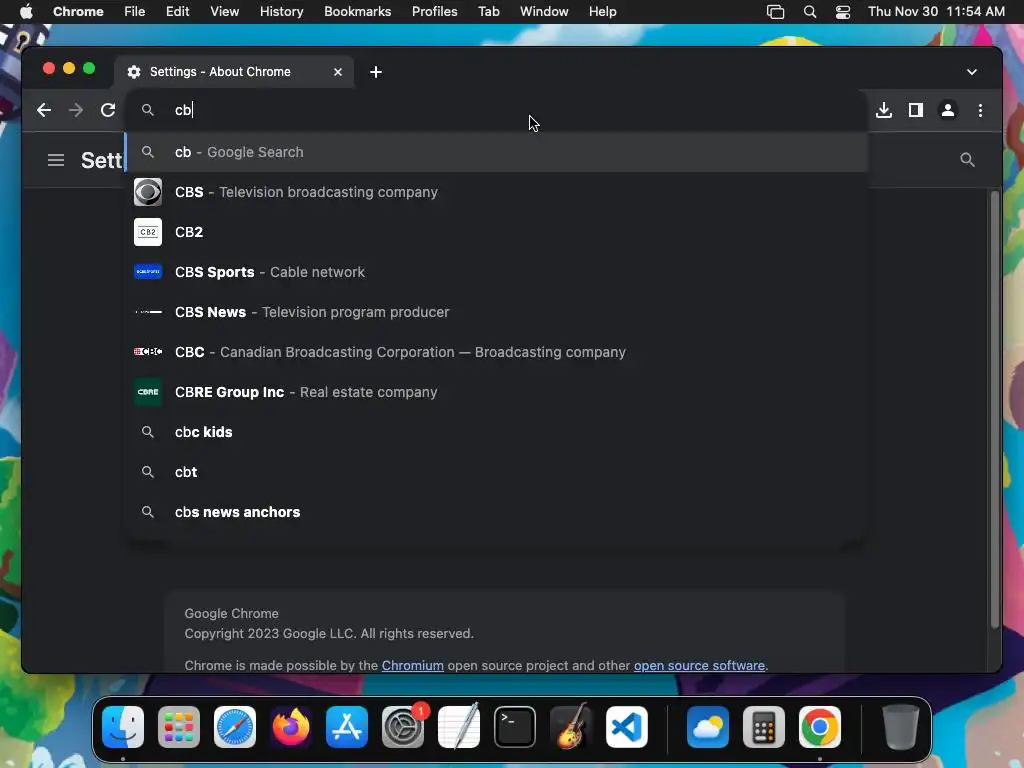Select the cbt search suggestion
Image resolution: width=1024 pixels, height=768 pixels.
click(496, 472)
